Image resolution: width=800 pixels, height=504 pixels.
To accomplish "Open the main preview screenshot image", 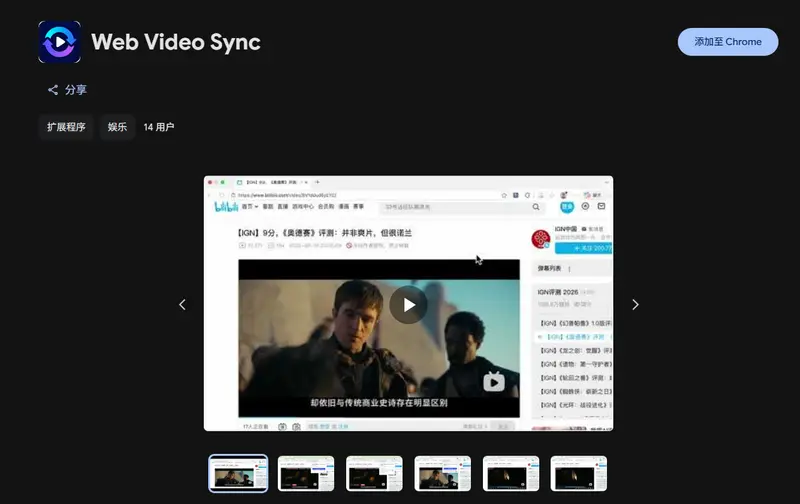I will pyautogui.click(x=408, y=304).
